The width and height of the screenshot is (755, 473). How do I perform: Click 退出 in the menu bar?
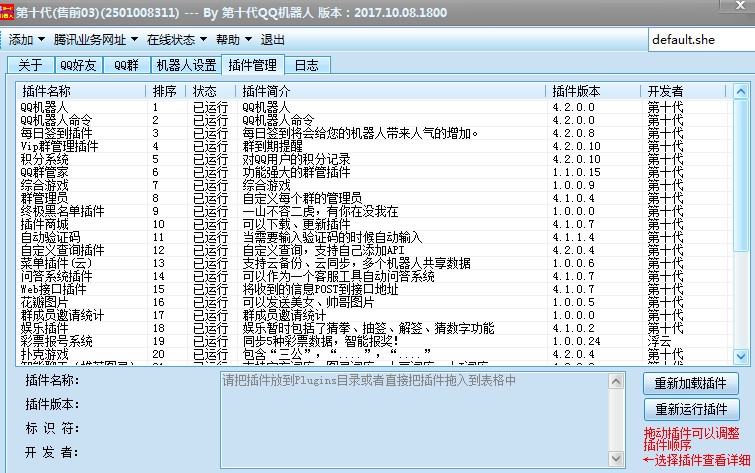click(272, 40)
